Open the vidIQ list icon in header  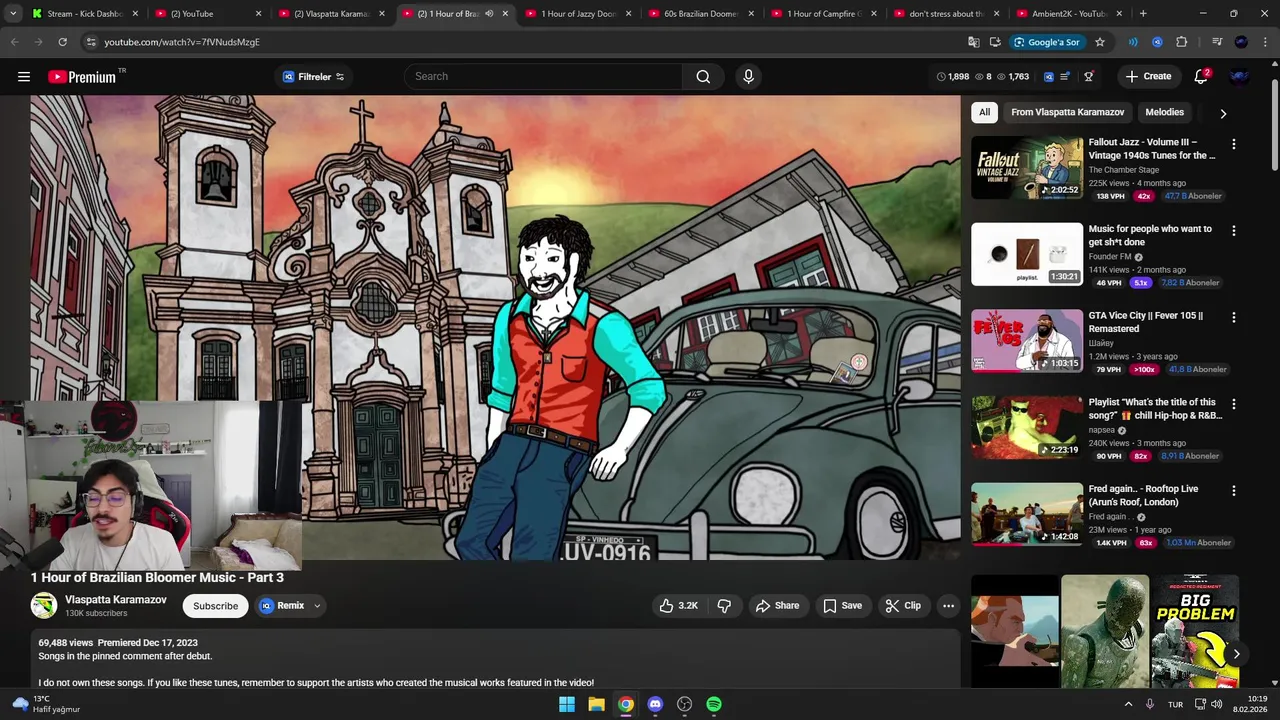pyautogui.click(x=1065, y=76)
